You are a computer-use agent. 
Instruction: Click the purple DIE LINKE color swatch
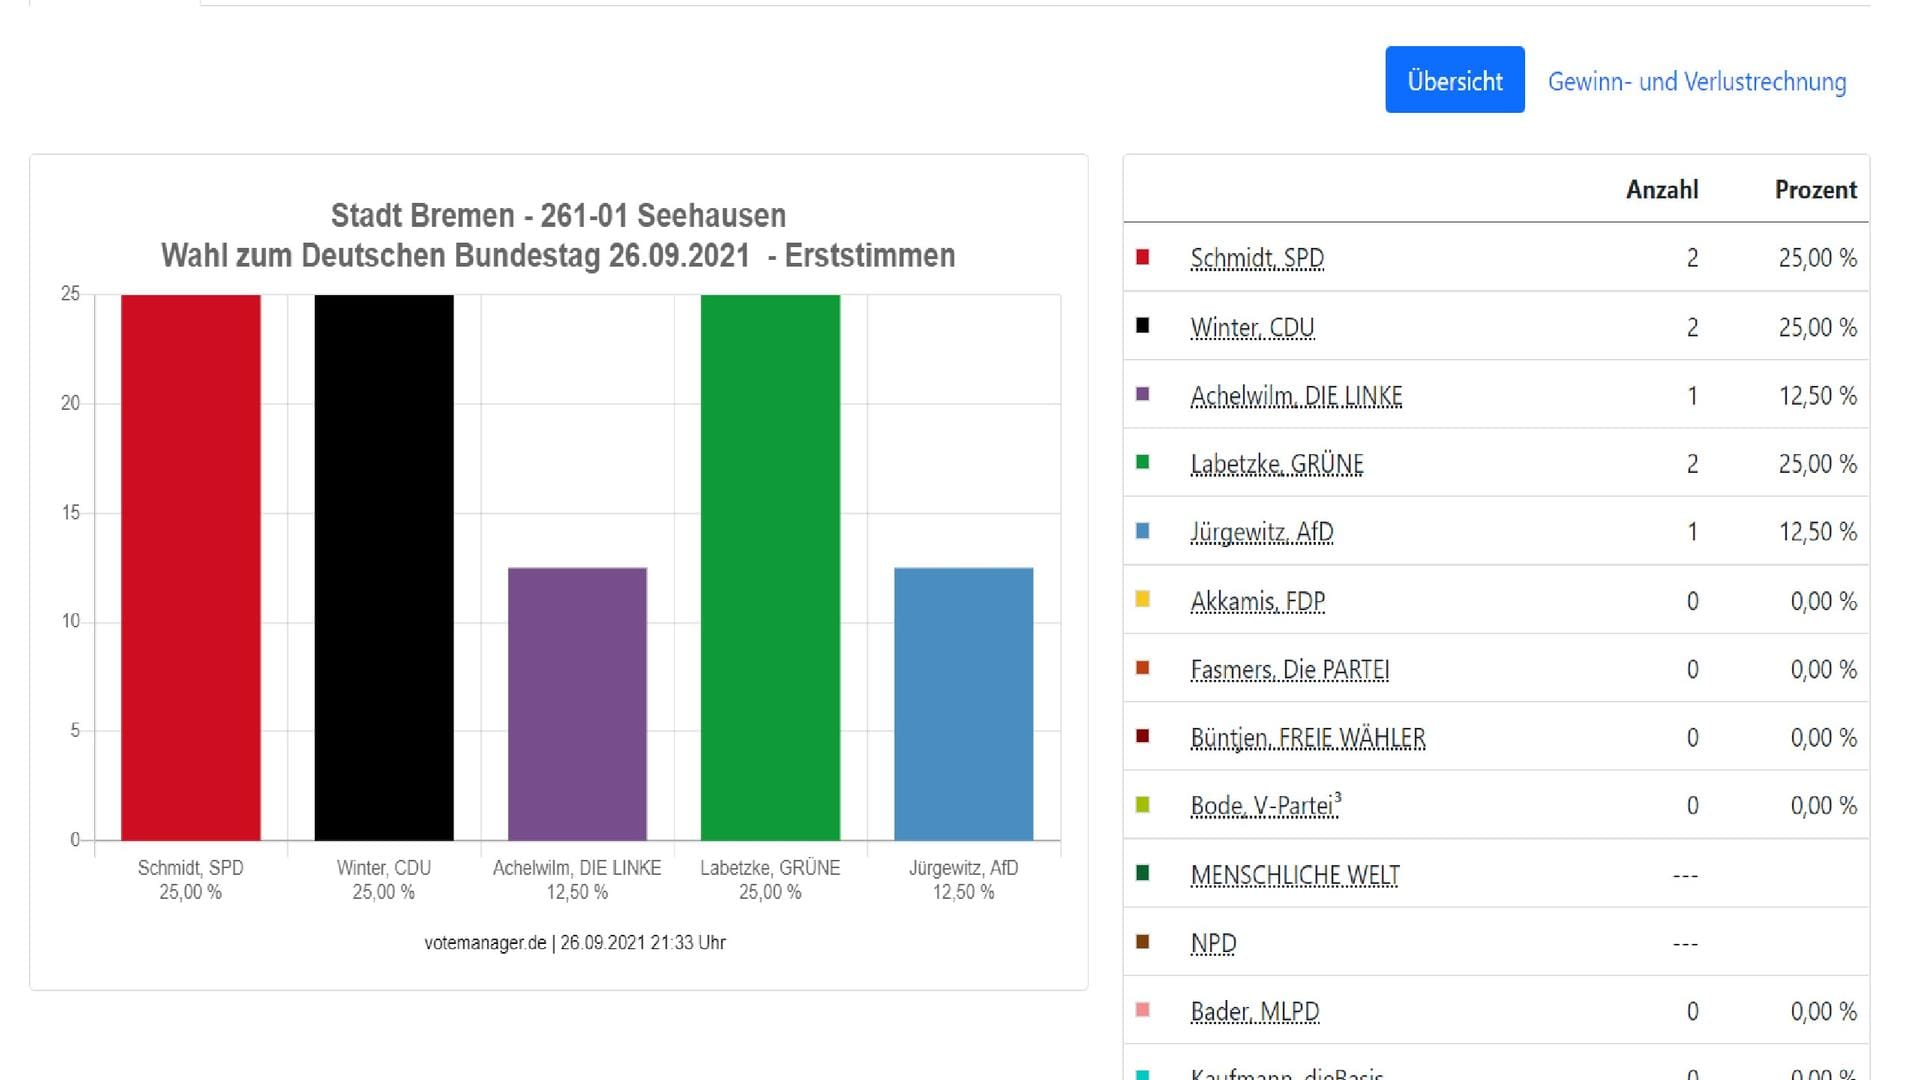[1143, 394]
